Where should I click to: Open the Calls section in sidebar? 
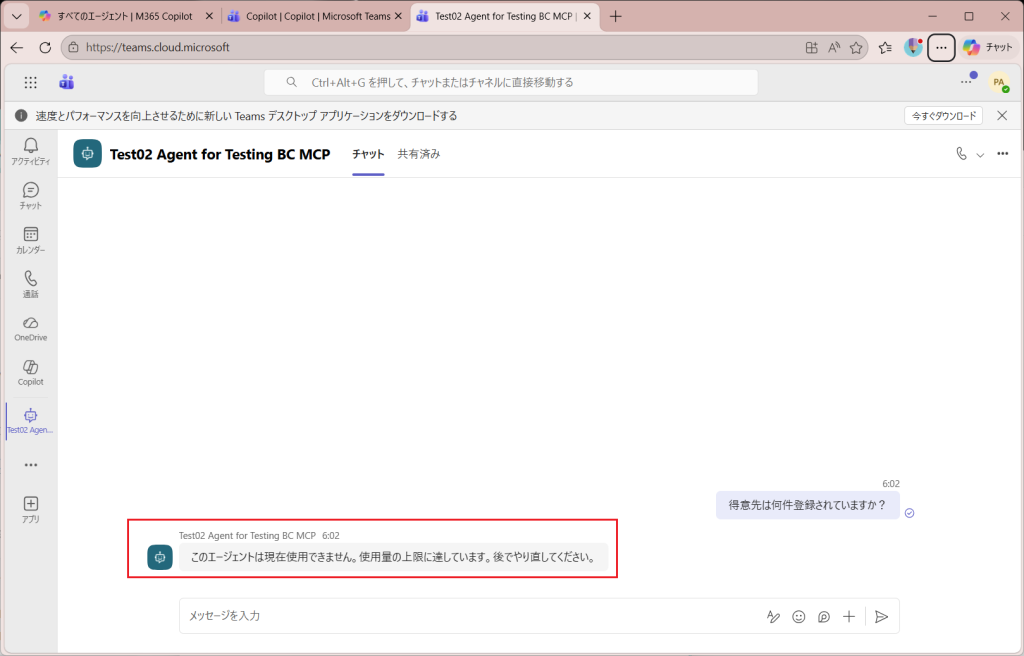click(x=30, y=283)
